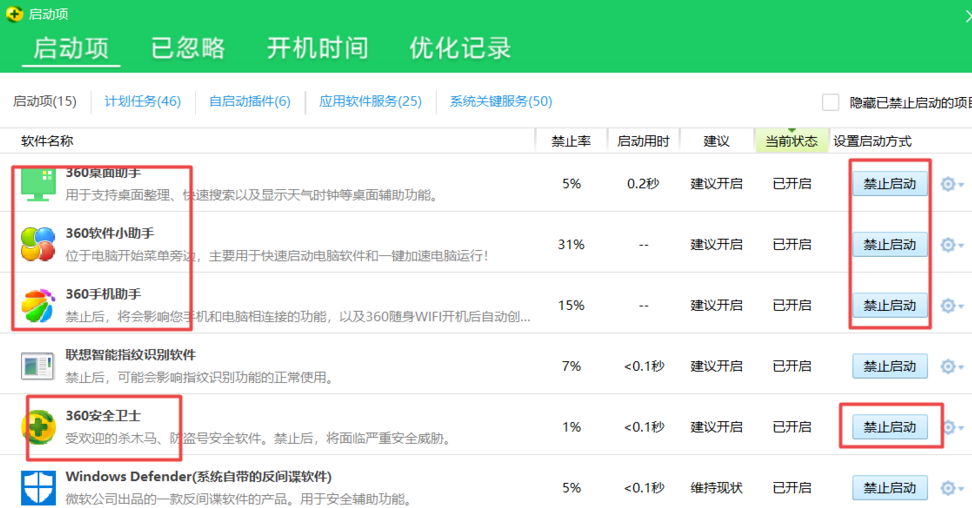The width and height of the screenshot is (972, 508).
Task: Sort by the 建议 column header
Action: pos(717,141)
